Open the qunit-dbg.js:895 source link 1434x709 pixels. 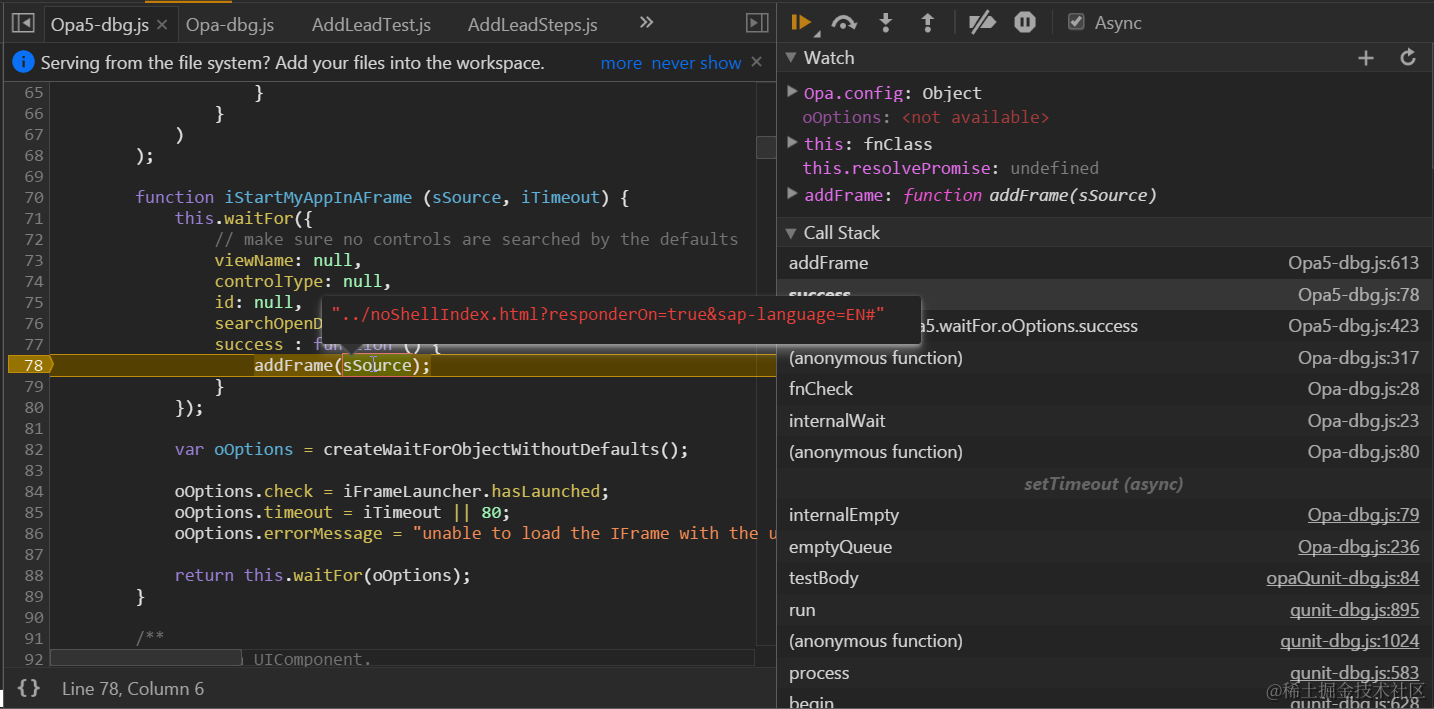click(x=1354, y=610)
